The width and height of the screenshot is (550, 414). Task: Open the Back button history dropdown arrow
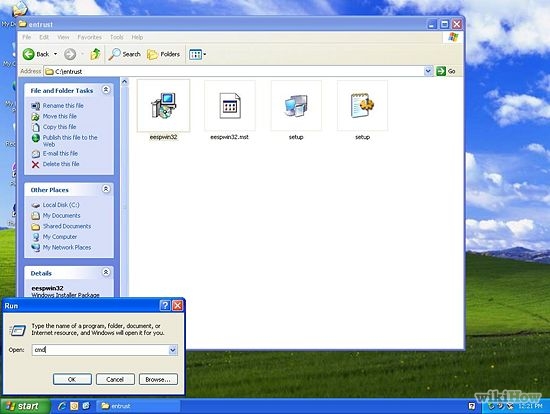(x=55, y=54)
